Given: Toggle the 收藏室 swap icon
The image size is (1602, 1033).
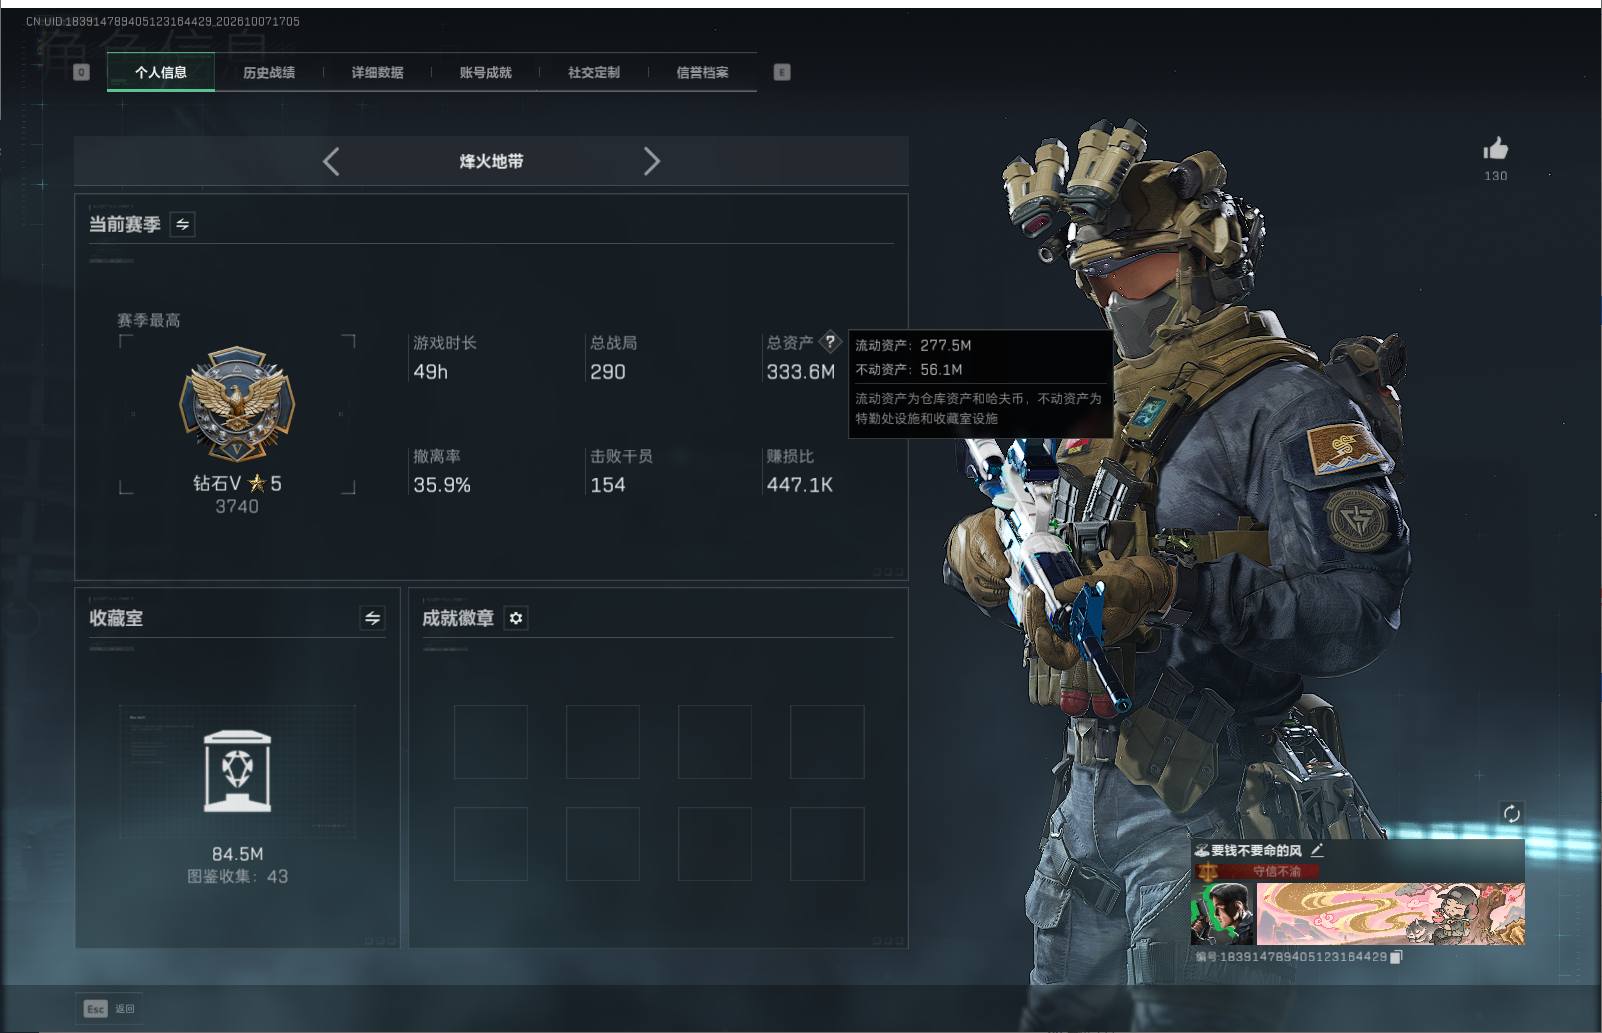Looking at the screenshot, I should click(372, 618).
